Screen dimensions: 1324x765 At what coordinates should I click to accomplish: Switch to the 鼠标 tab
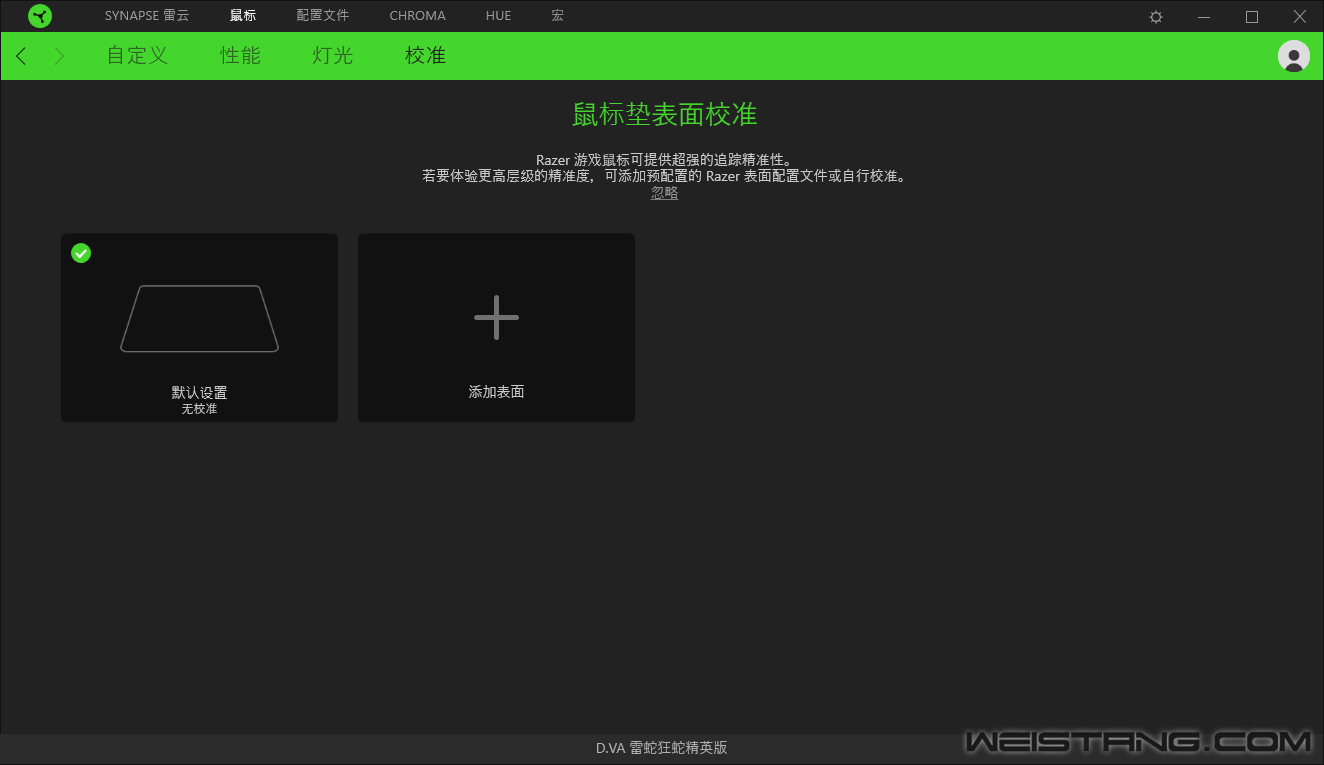point(242,16)
